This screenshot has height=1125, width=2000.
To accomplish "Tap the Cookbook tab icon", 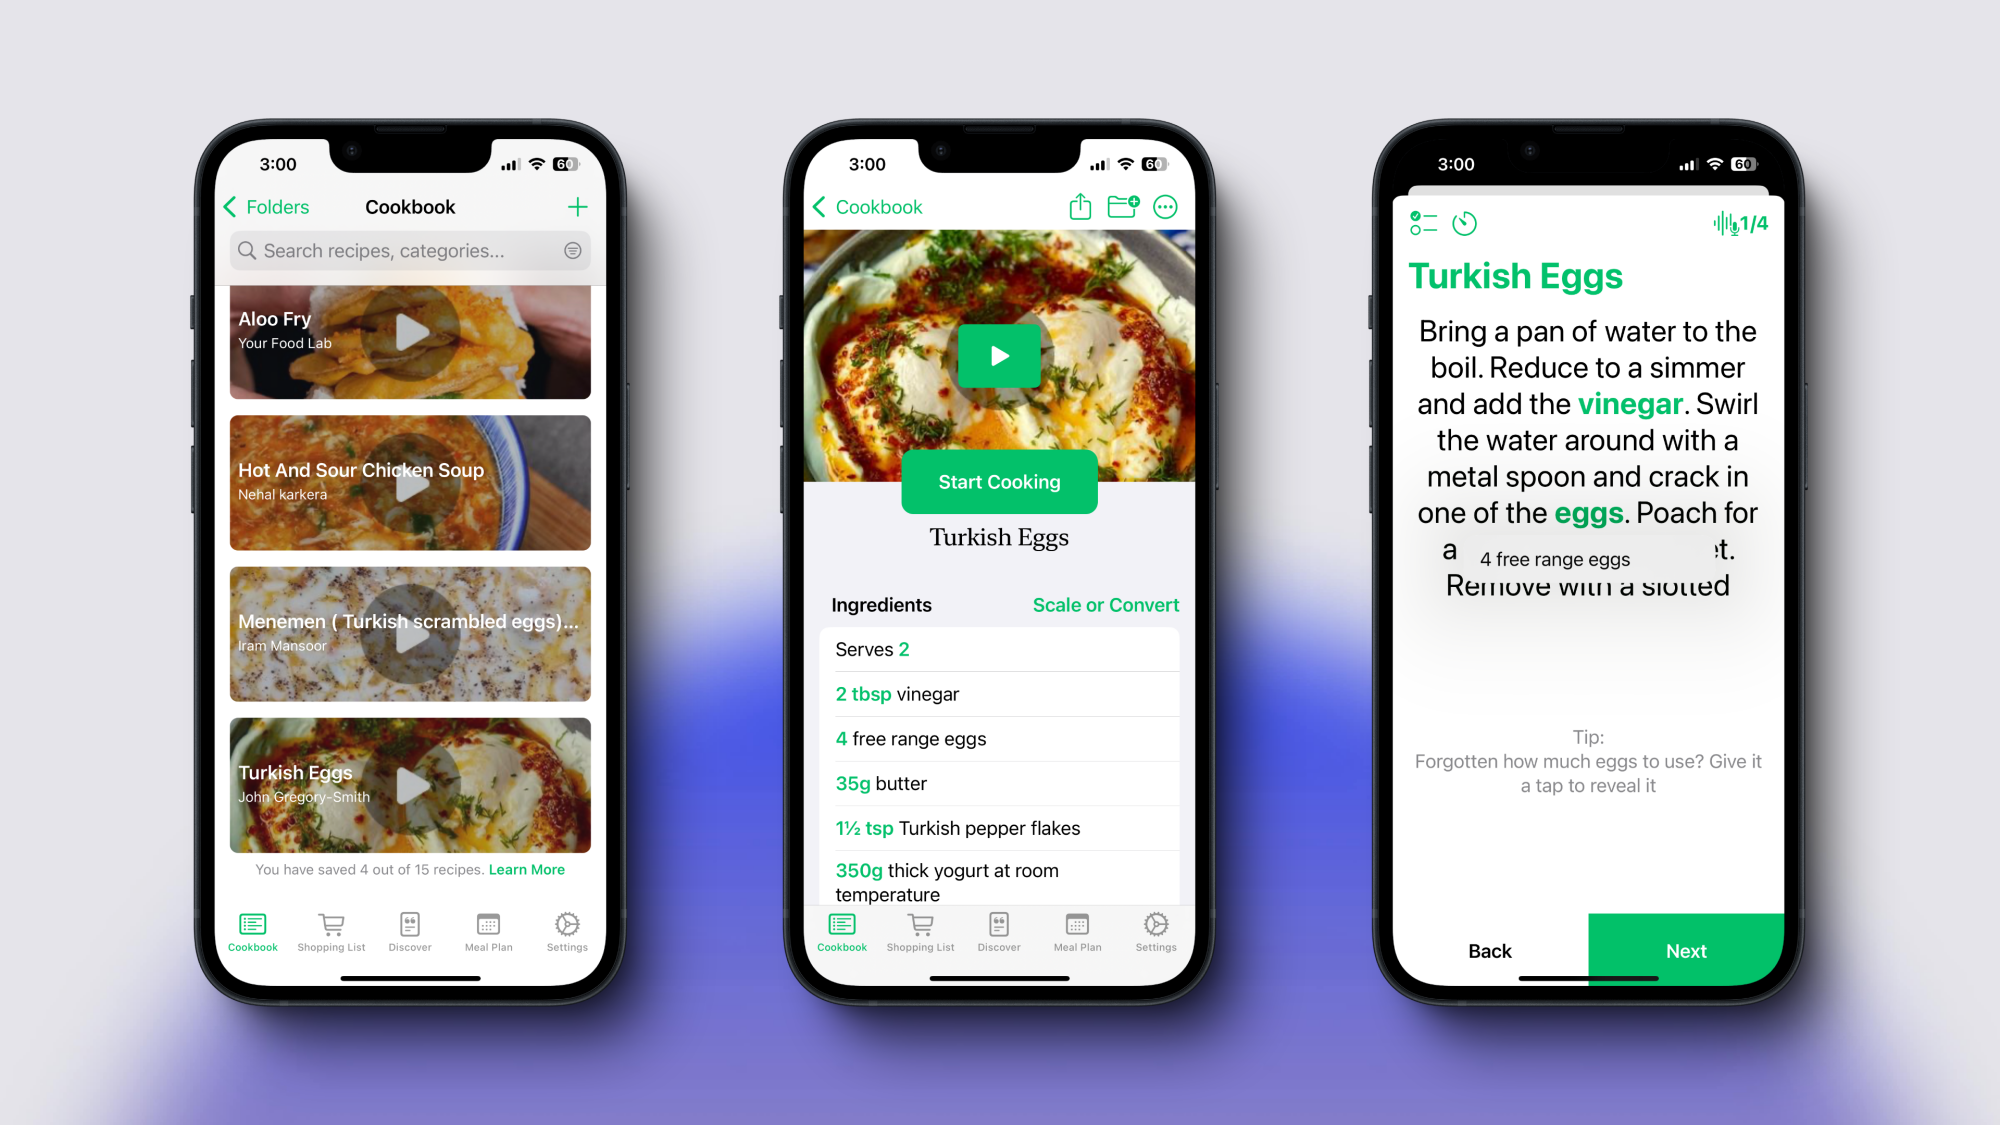I will click(x=251, y=926).
